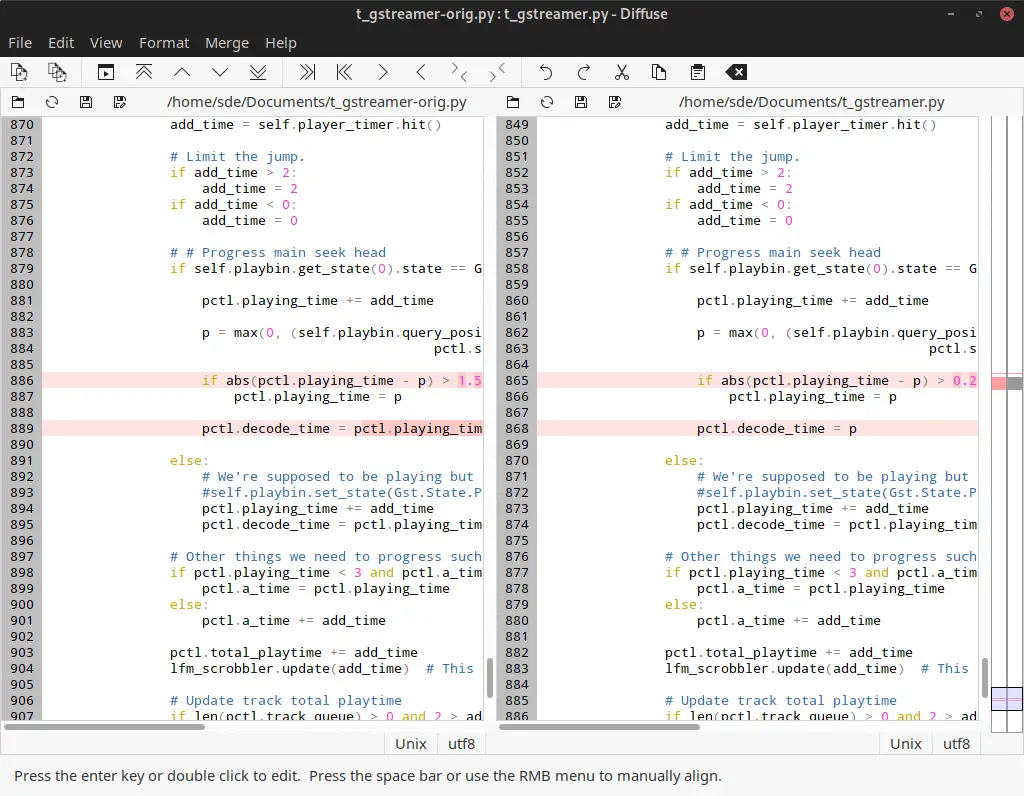
Task: Click the Realign All toolbar icon
Action: 106,72
